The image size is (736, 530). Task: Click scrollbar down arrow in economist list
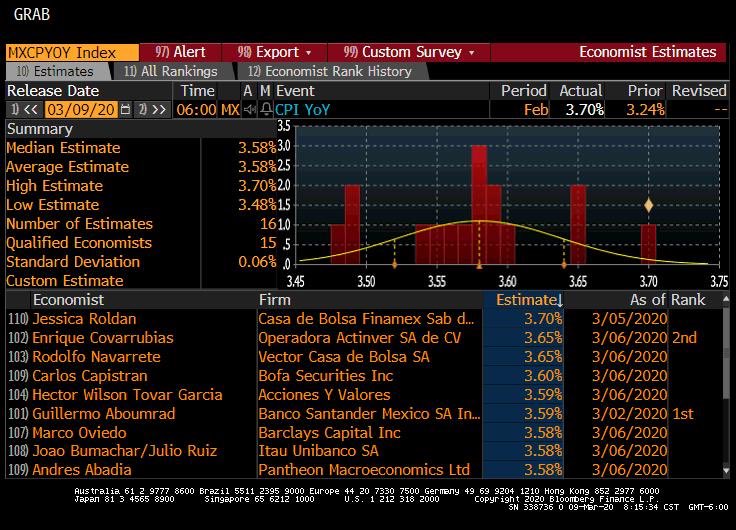726,471
